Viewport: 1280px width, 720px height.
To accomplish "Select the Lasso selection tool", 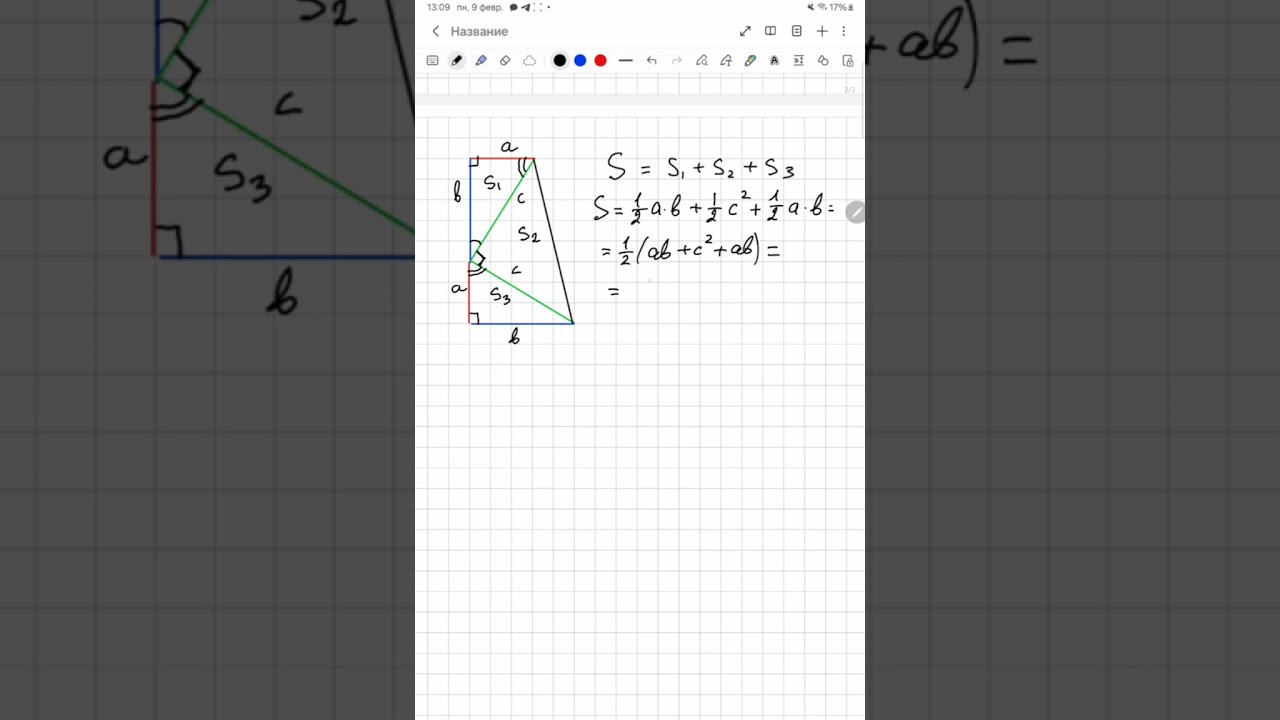I will [529, 61].
